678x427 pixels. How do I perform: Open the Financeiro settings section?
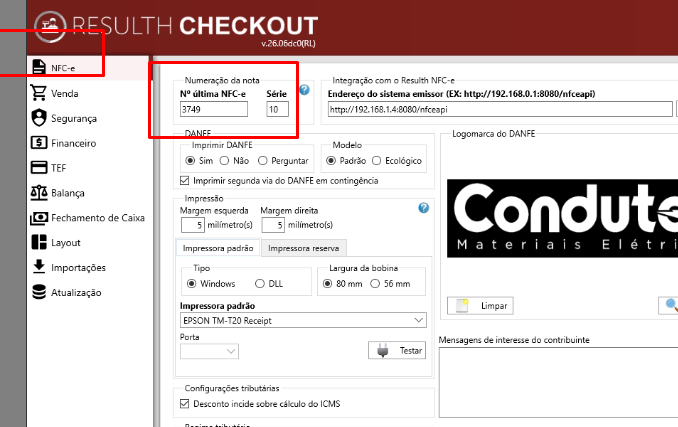click(x=74, y=143)
